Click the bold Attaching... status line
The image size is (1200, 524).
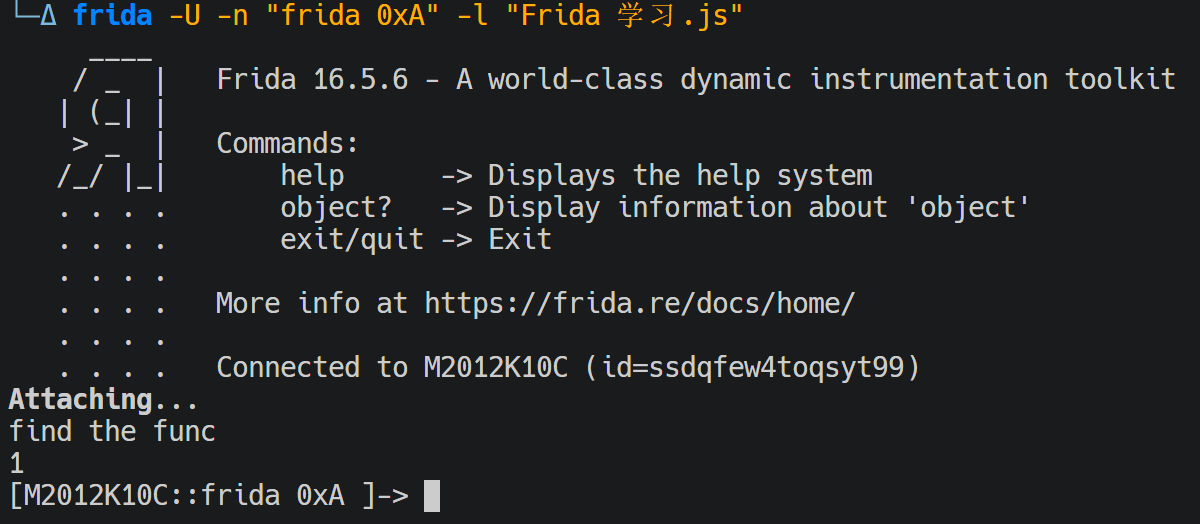pos(104,400)
